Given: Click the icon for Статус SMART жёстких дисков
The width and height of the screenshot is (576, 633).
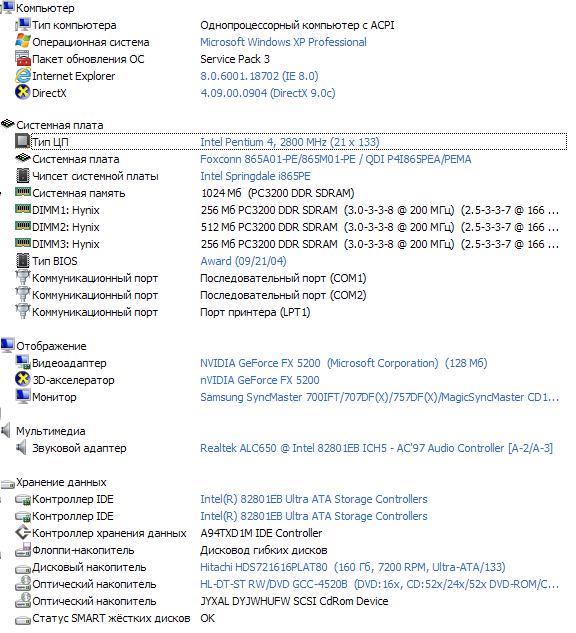Looking at the screenshot, I should tap(23, 619).
